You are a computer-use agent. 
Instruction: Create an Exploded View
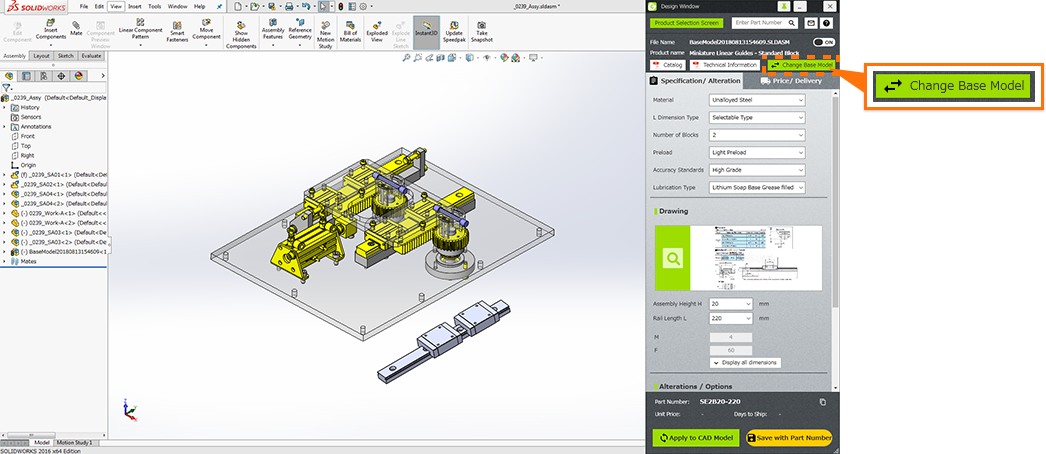pos(377,31)
